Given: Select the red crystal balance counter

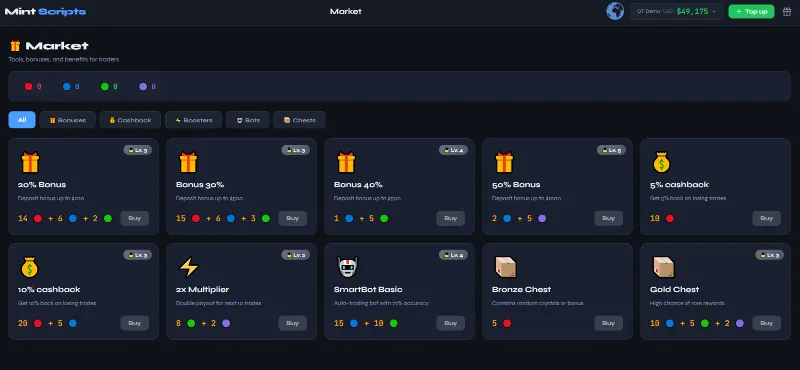Looking at the screenshot, I should [x=33, y=87].
